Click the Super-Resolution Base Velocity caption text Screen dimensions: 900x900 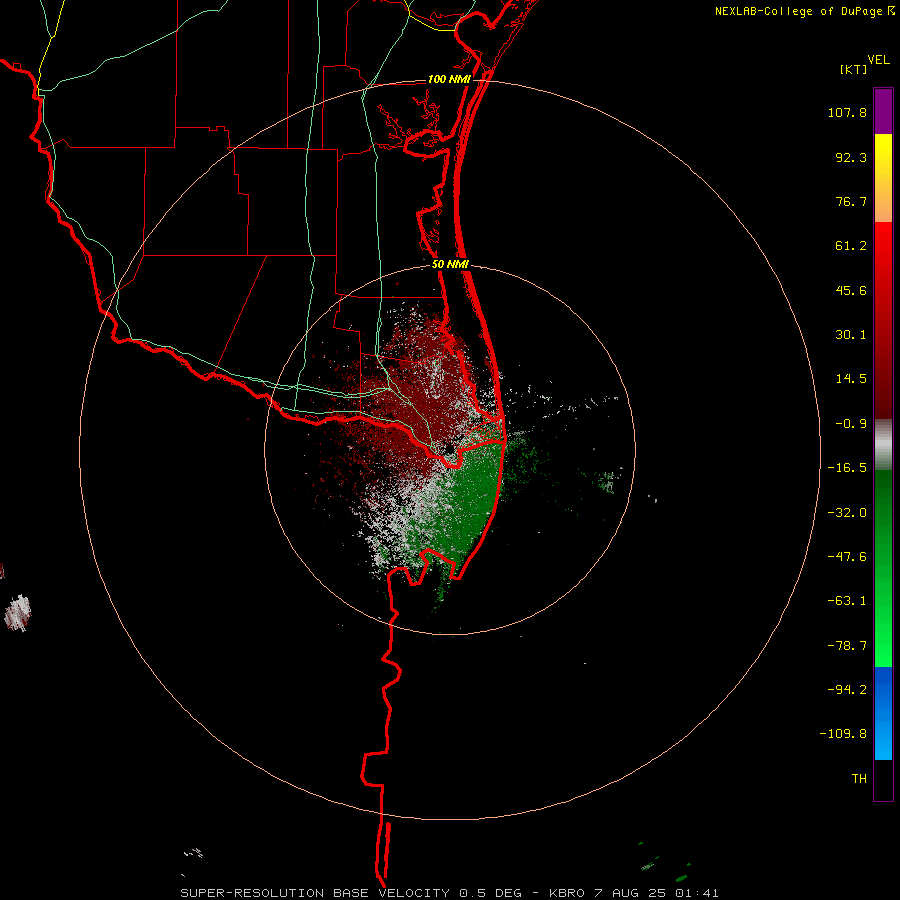point(450,893)
